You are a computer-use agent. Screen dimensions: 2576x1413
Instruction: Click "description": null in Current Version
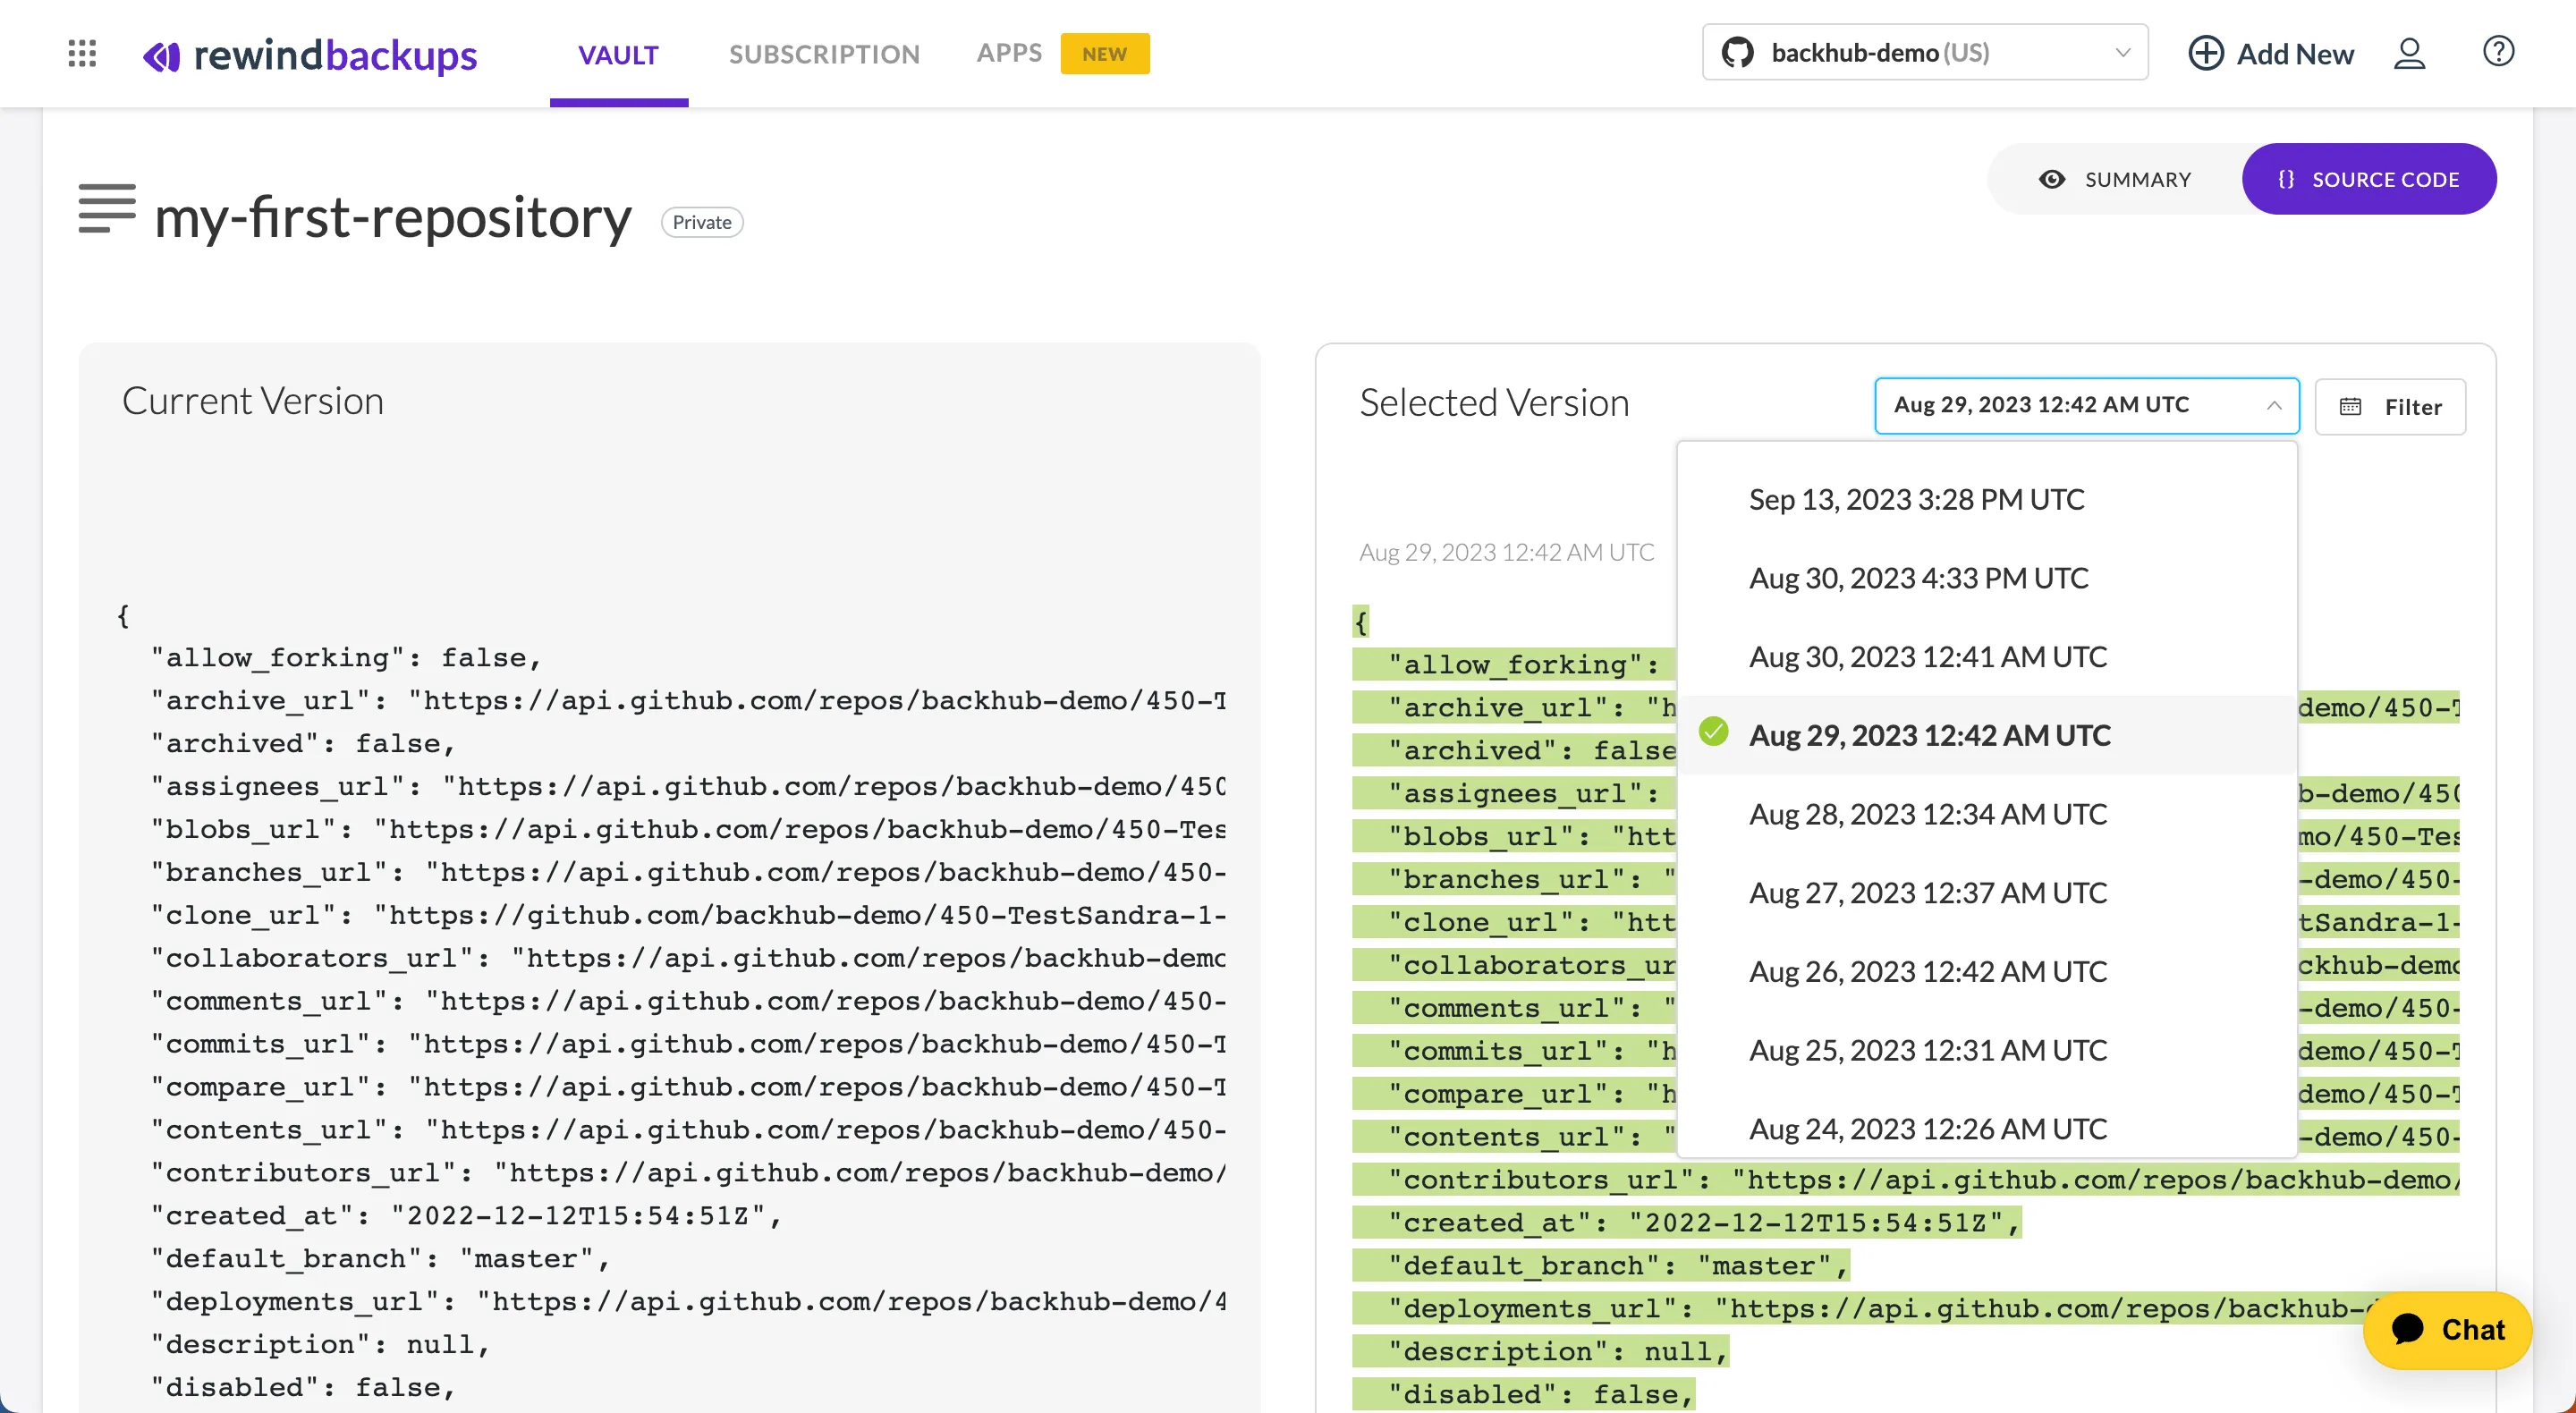click(x=320, y=1345)
